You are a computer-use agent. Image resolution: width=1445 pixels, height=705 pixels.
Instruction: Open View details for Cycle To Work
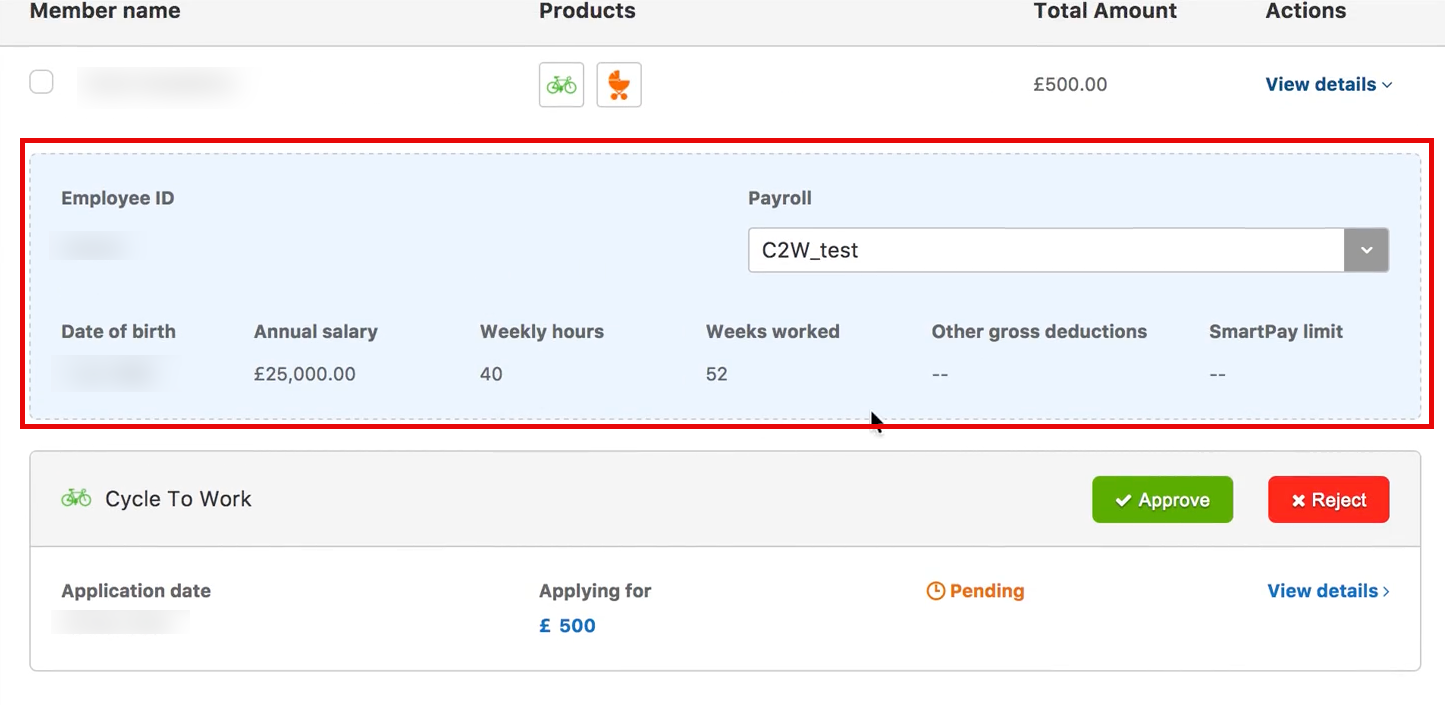point(1328,591)
